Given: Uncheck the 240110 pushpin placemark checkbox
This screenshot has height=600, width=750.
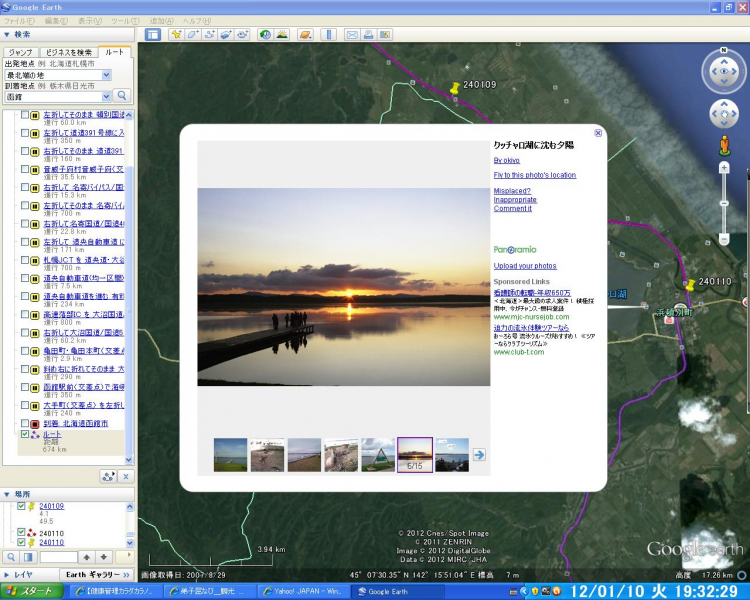Looking at the screenshot, I should pos(21,542).
